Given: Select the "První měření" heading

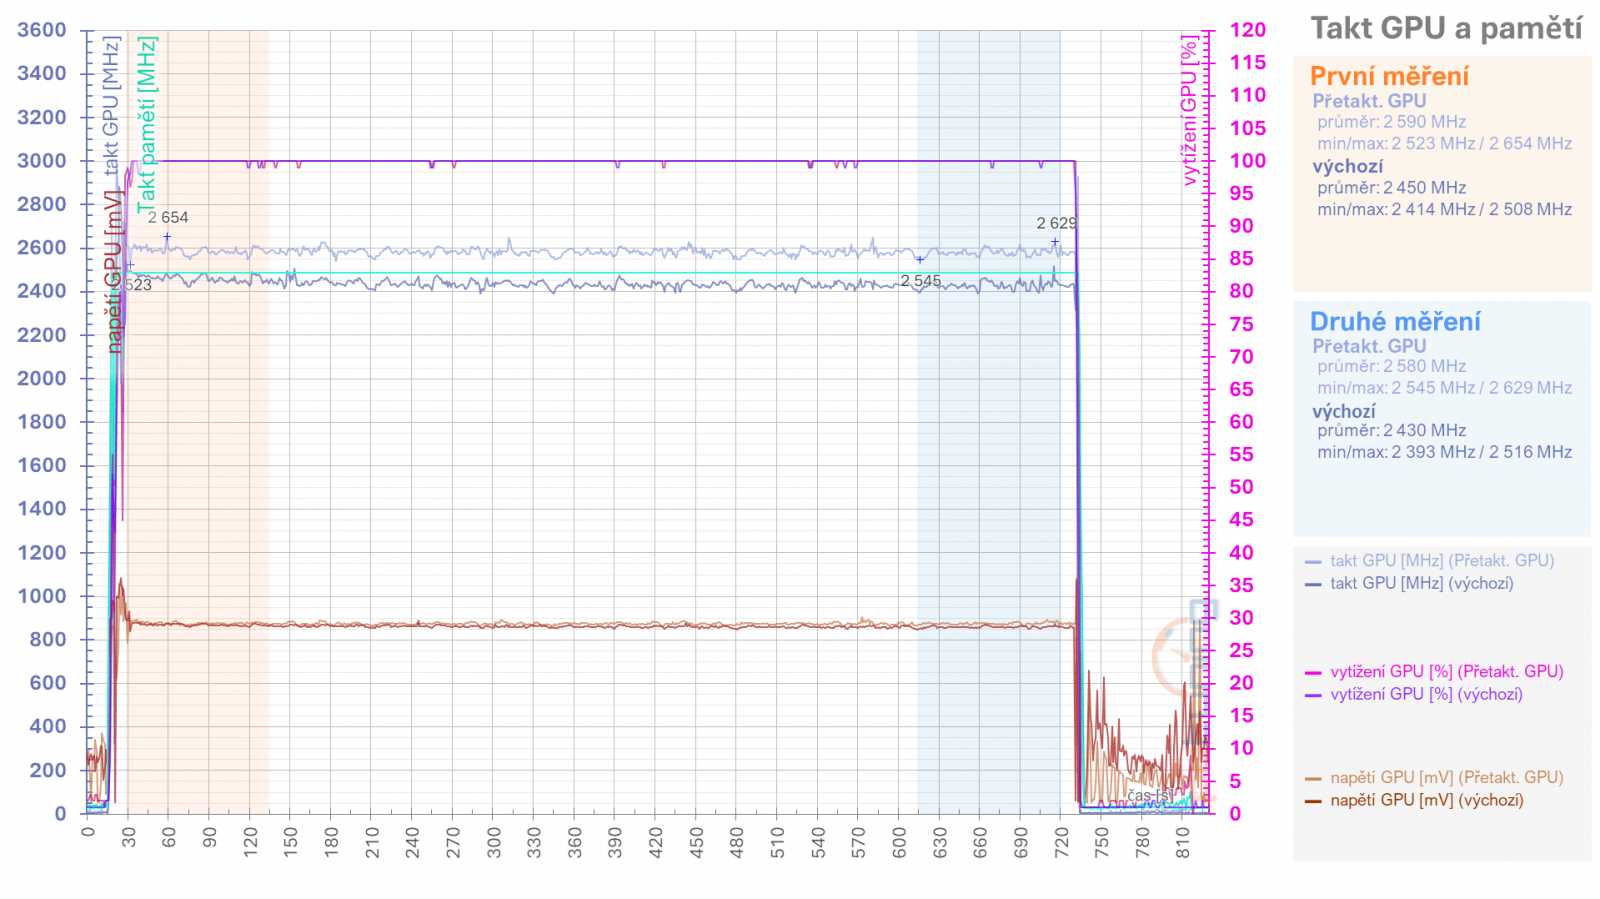Looking at the screenshot, I should click(1389, 76).
